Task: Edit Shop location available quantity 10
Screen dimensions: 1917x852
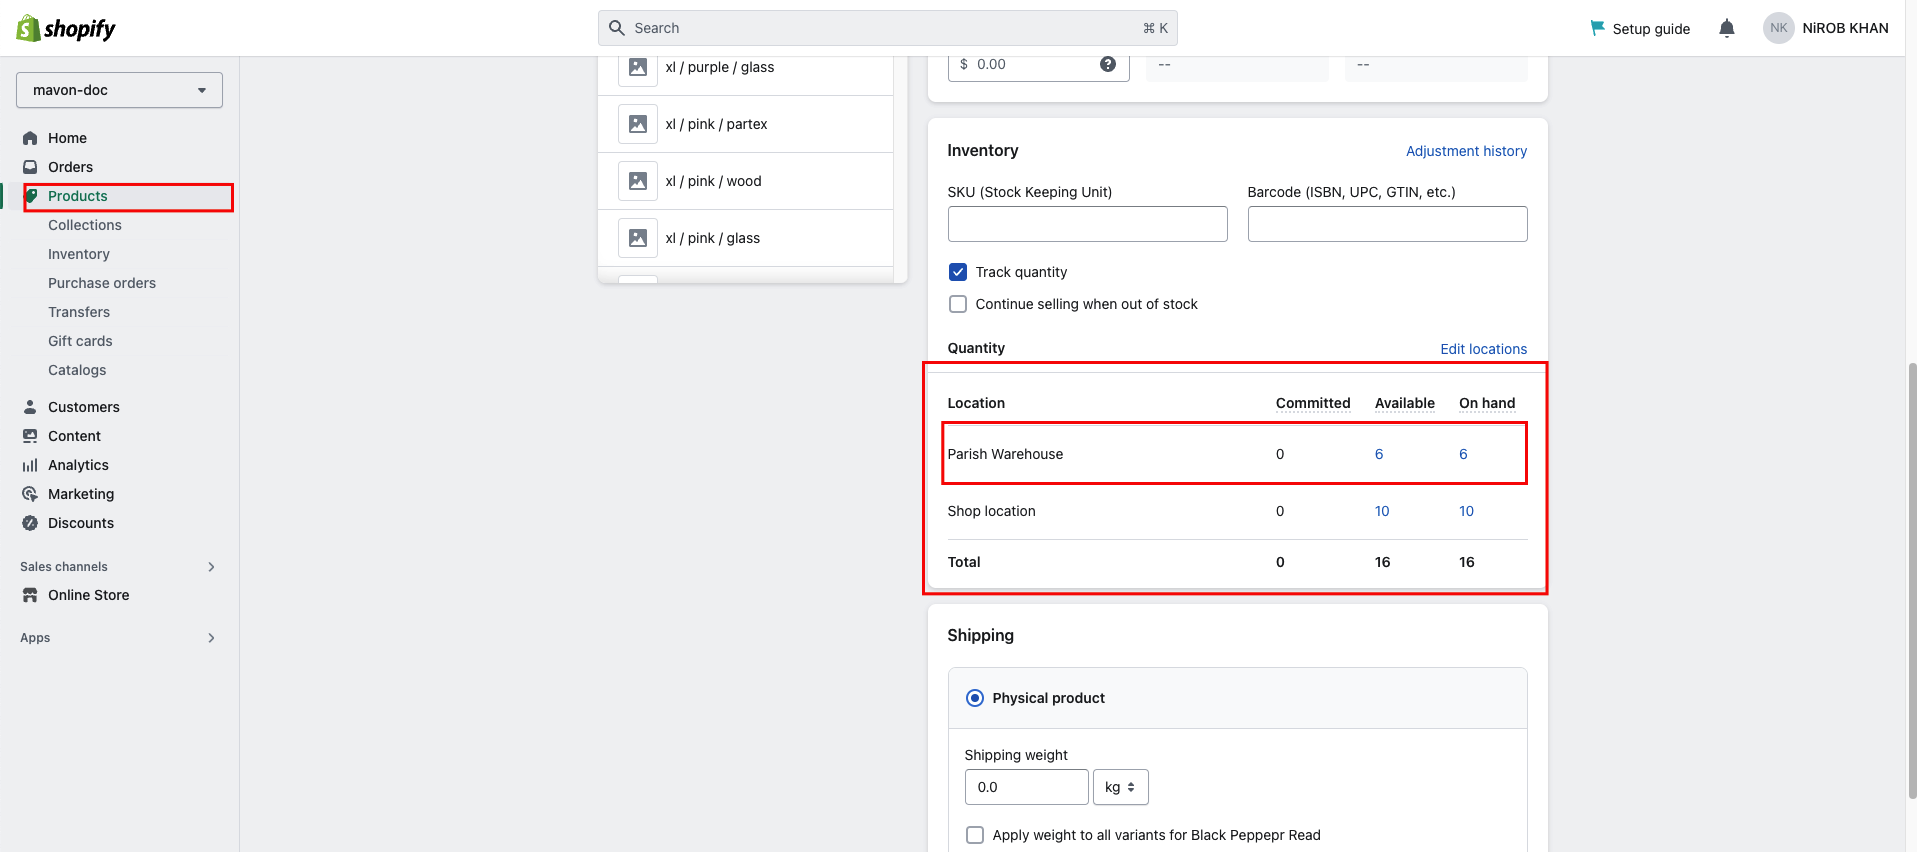Action: [x=1382, y=511]
